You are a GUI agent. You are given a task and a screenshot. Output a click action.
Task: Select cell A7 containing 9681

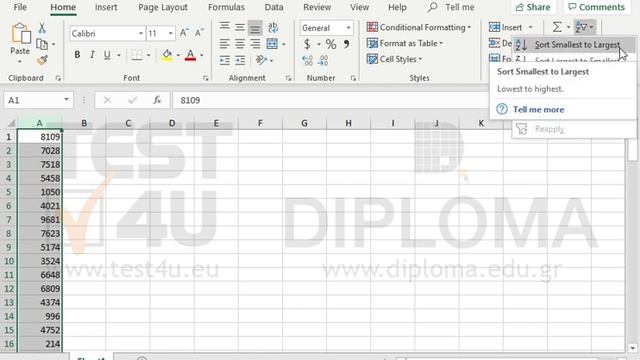(x=40, y=220)
